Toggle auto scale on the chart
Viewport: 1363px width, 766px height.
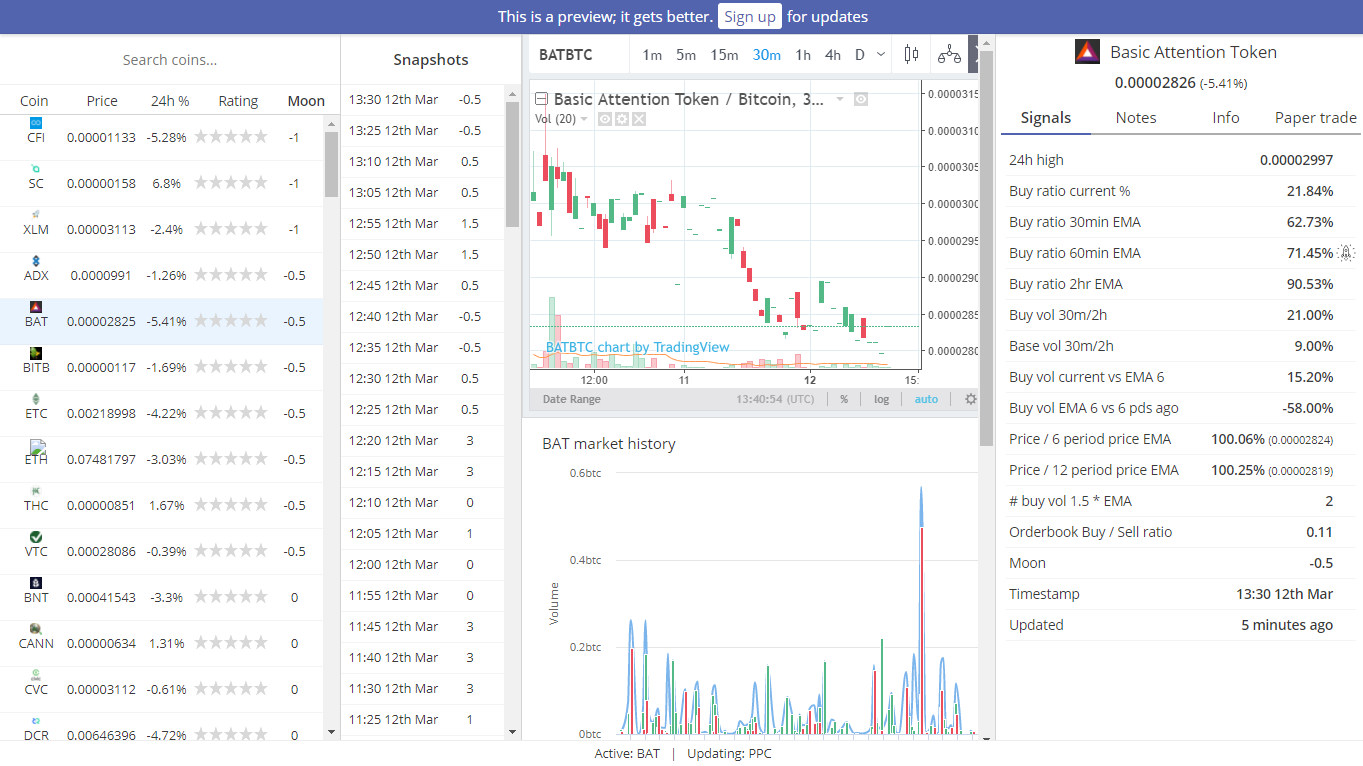[926, 399]
